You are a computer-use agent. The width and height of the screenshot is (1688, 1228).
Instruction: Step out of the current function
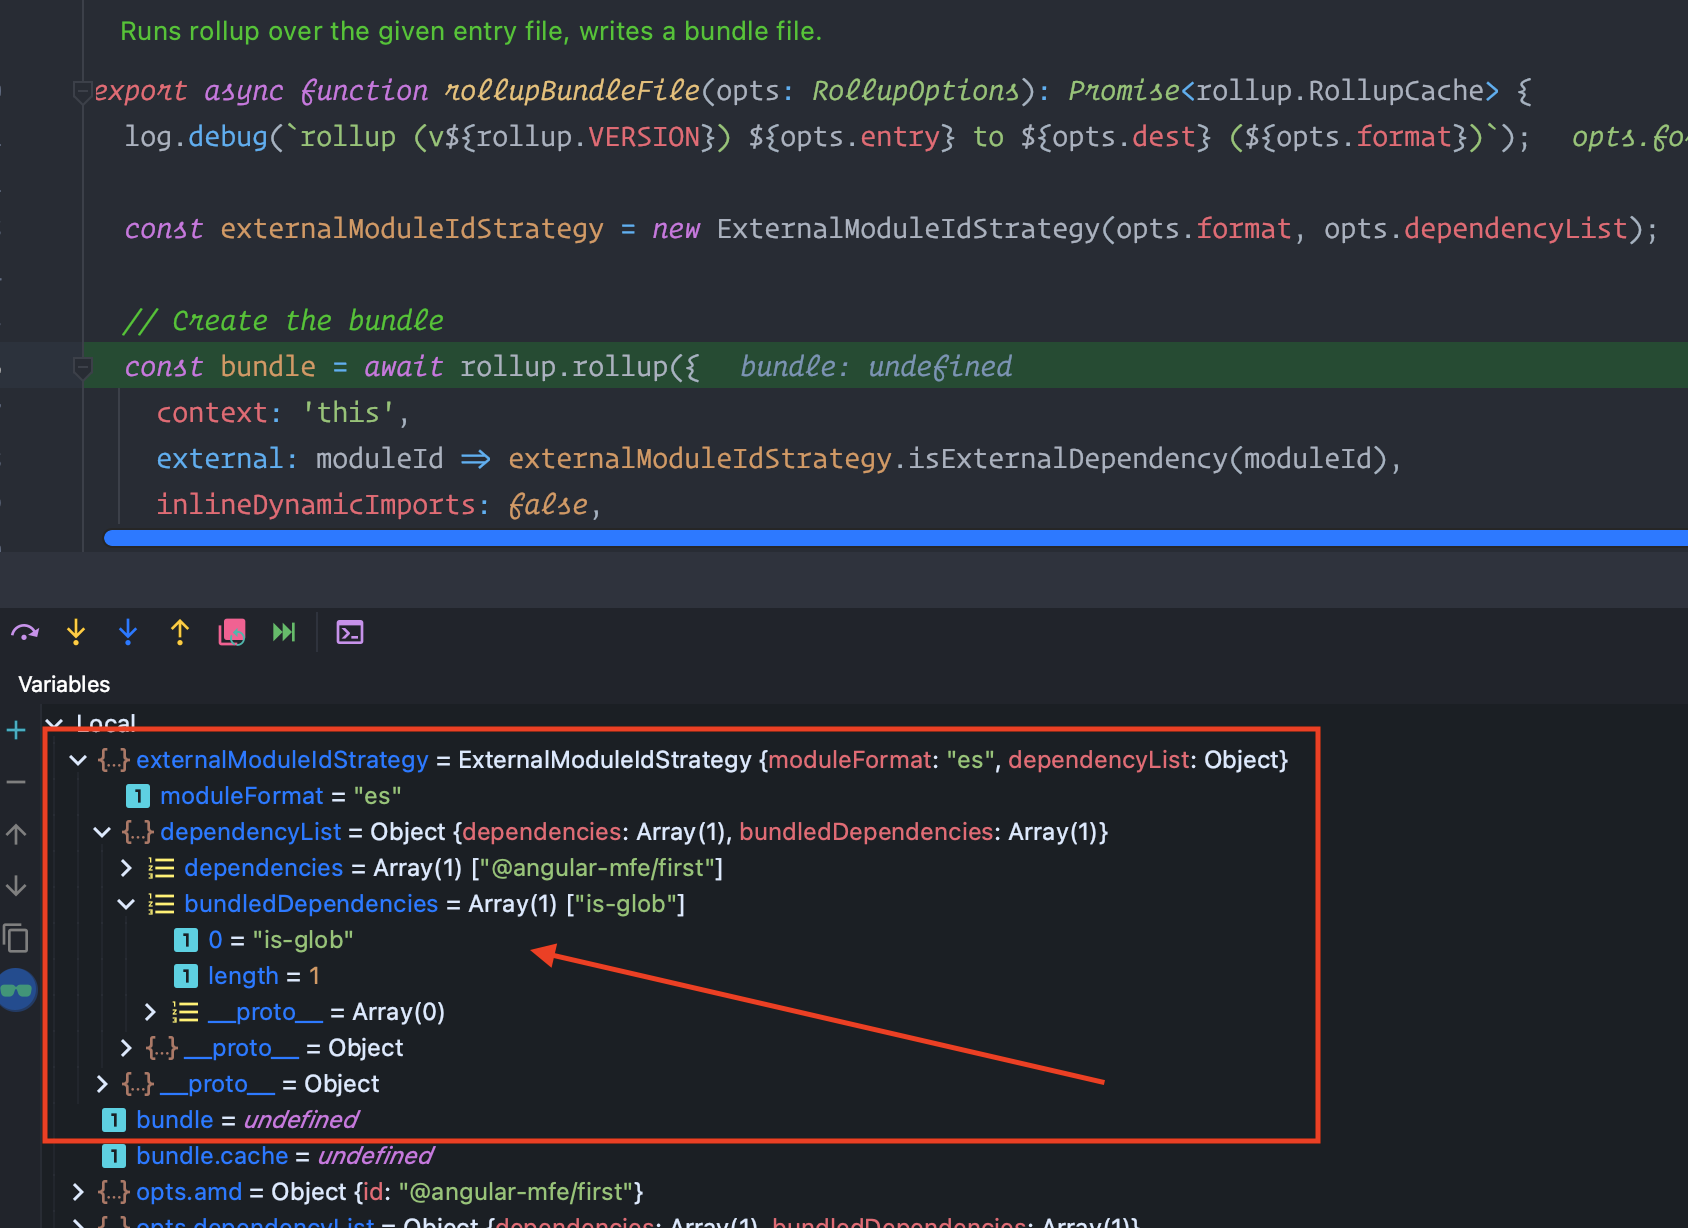tap(179, 631)
